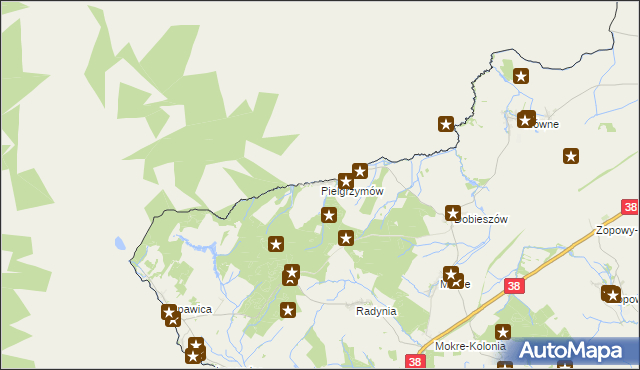The image size is (640, 370).
Task: Select the westernmost forest star marker north of Radynia
Action: [276, 244]
